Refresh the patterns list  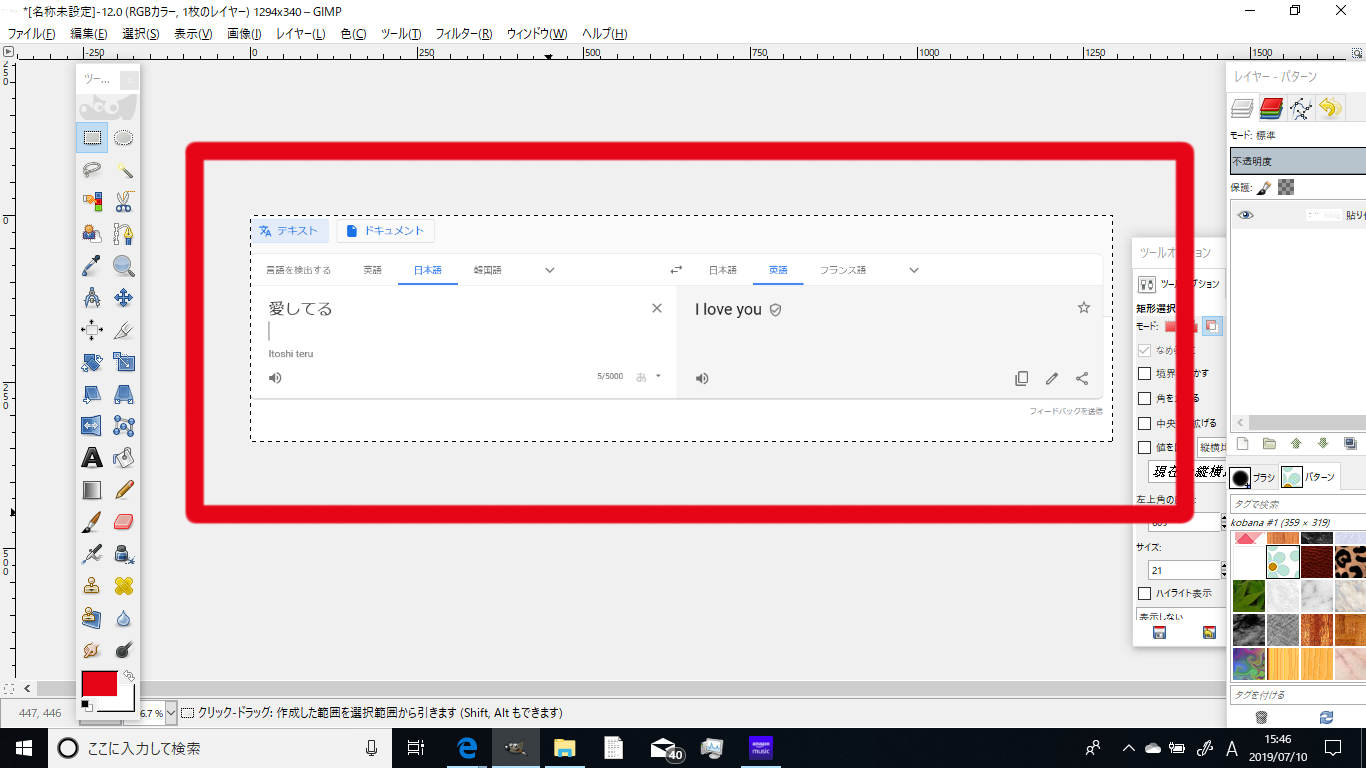(x=1326, y=717)
